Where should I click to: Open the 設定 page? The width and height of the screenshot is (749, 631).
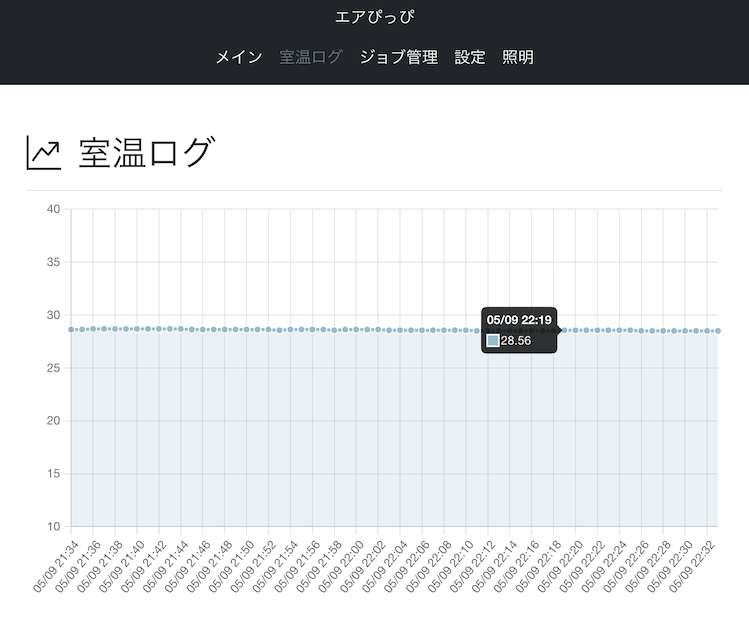click(x=470, y=57)
